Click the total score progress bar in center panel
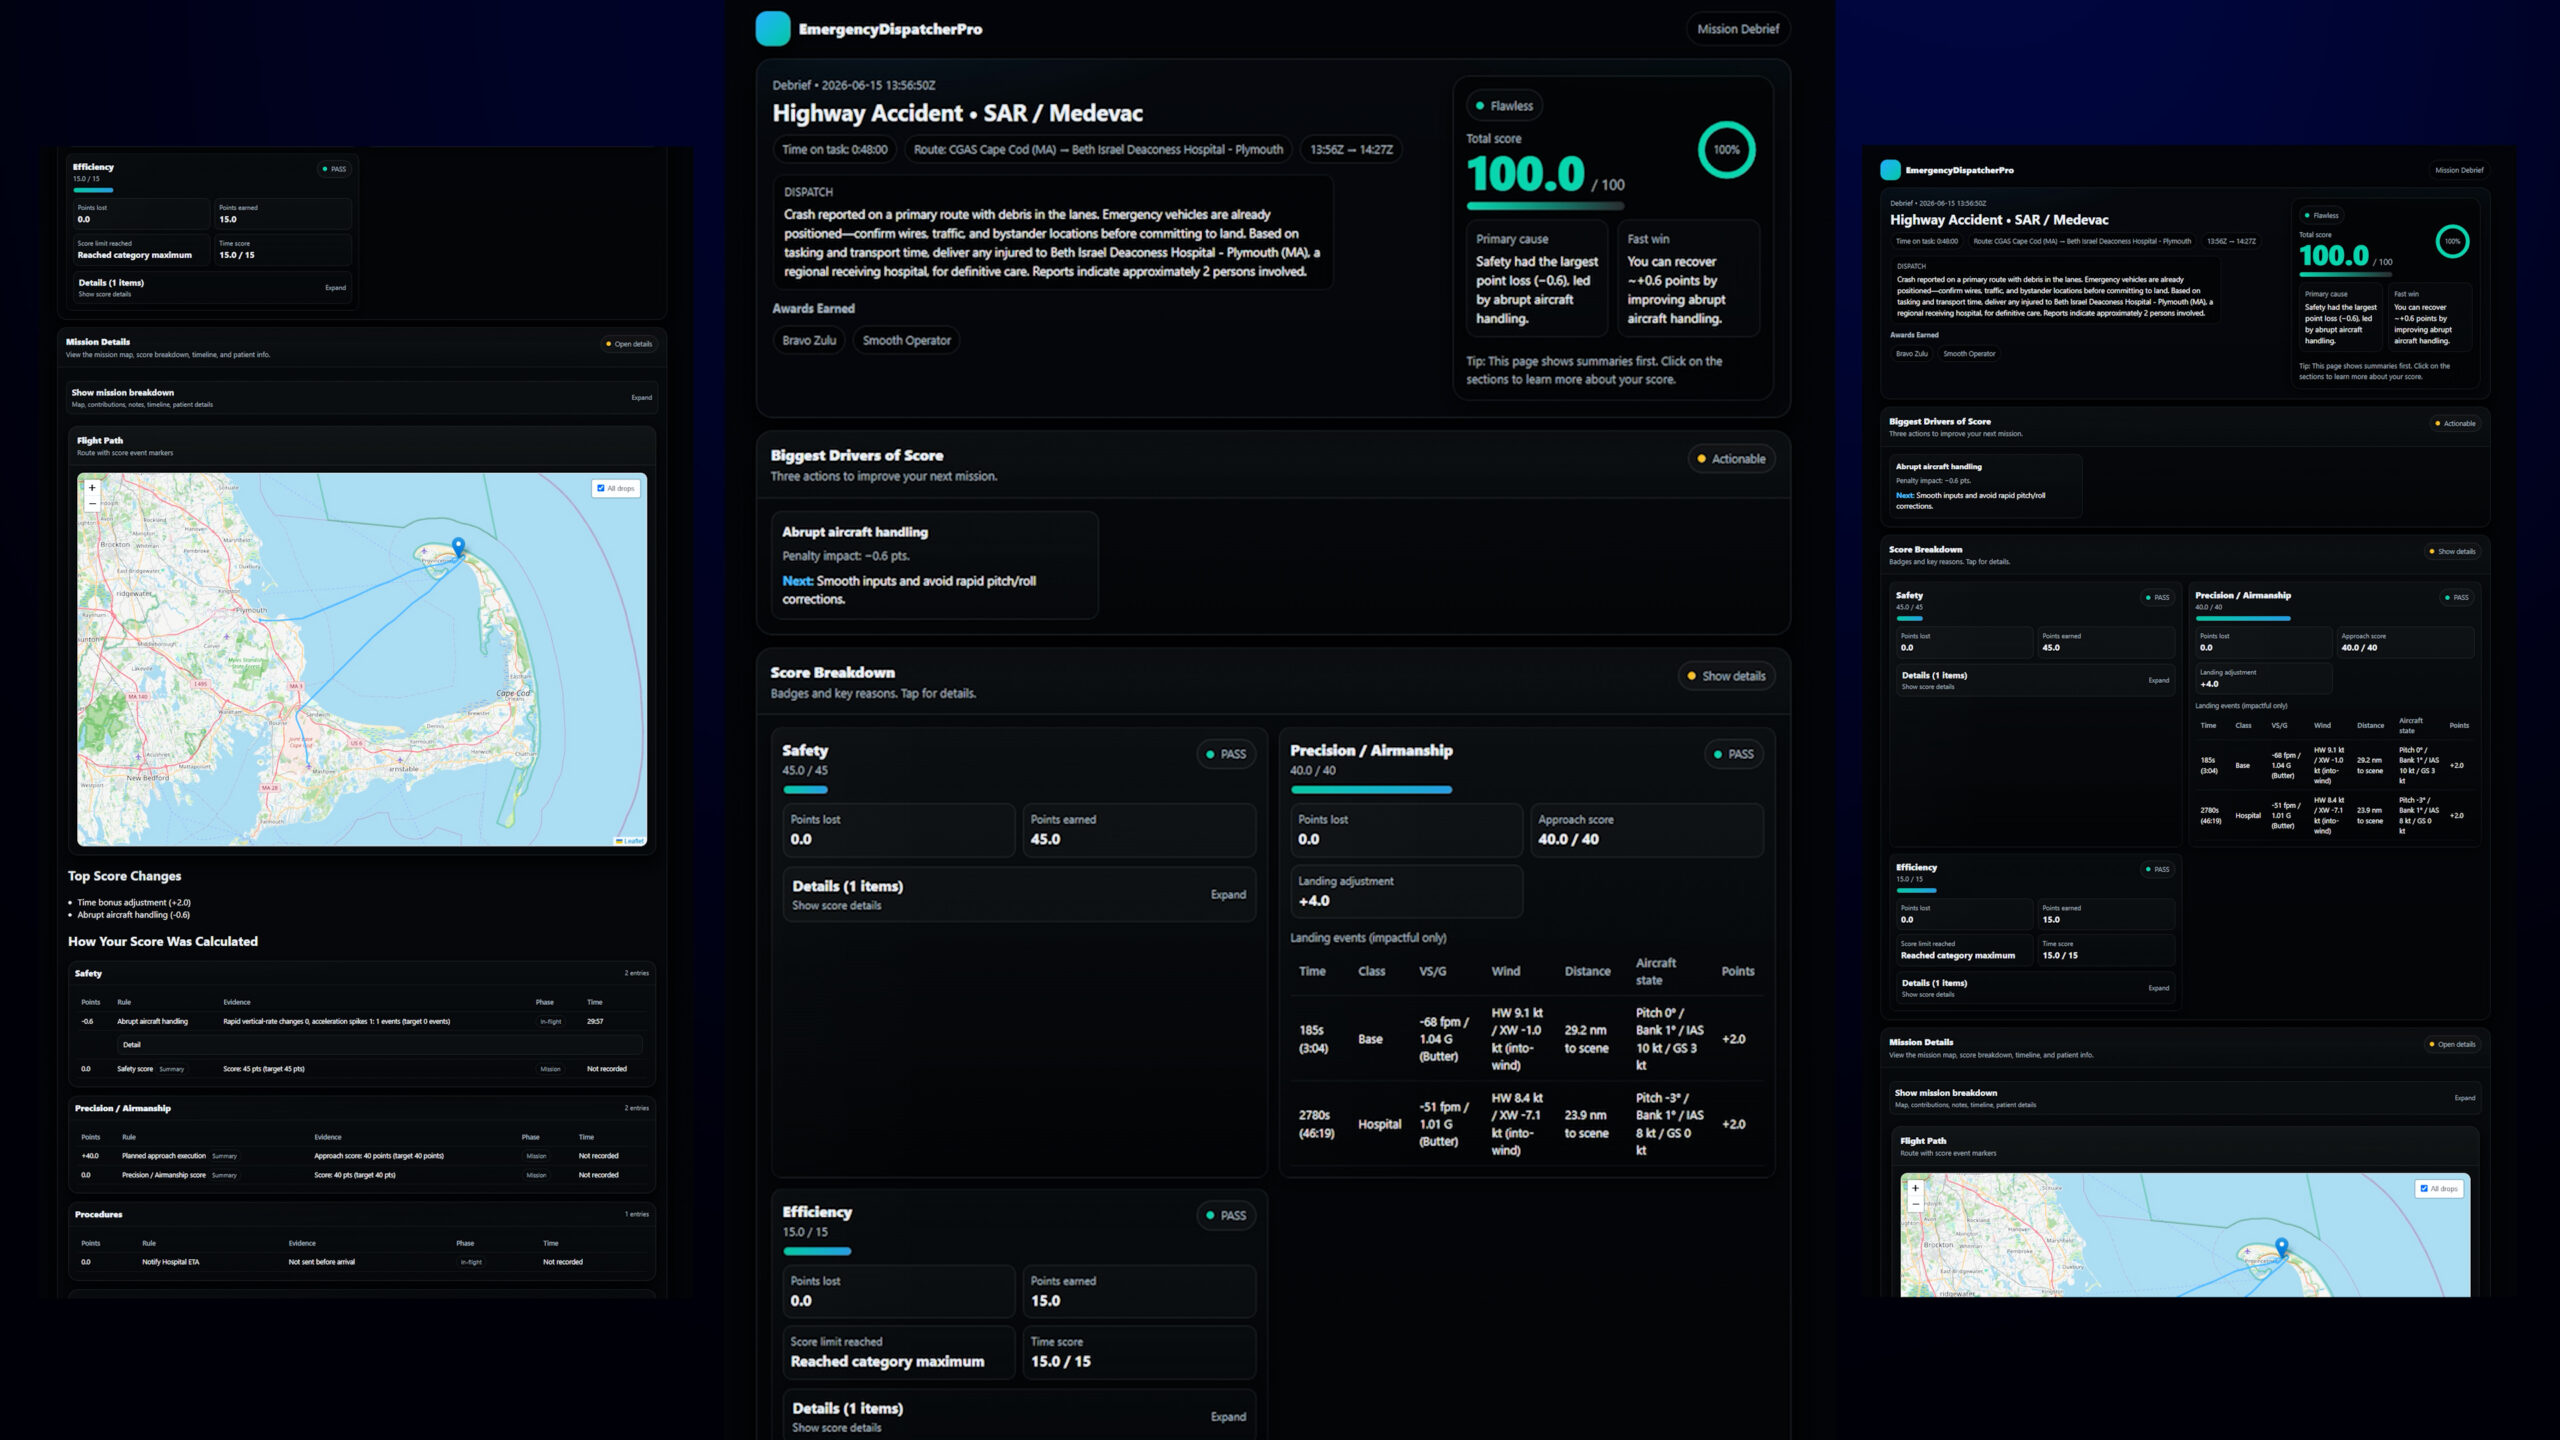Image resolution: width=2560 pixels, height=1440 pixels. pyautogui.click(x=1545, y=206)
